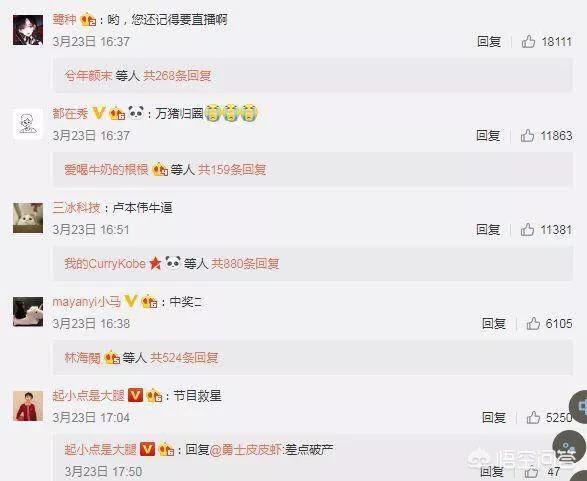Click the panda badge next to 都在秀

(x=136, y=112)
